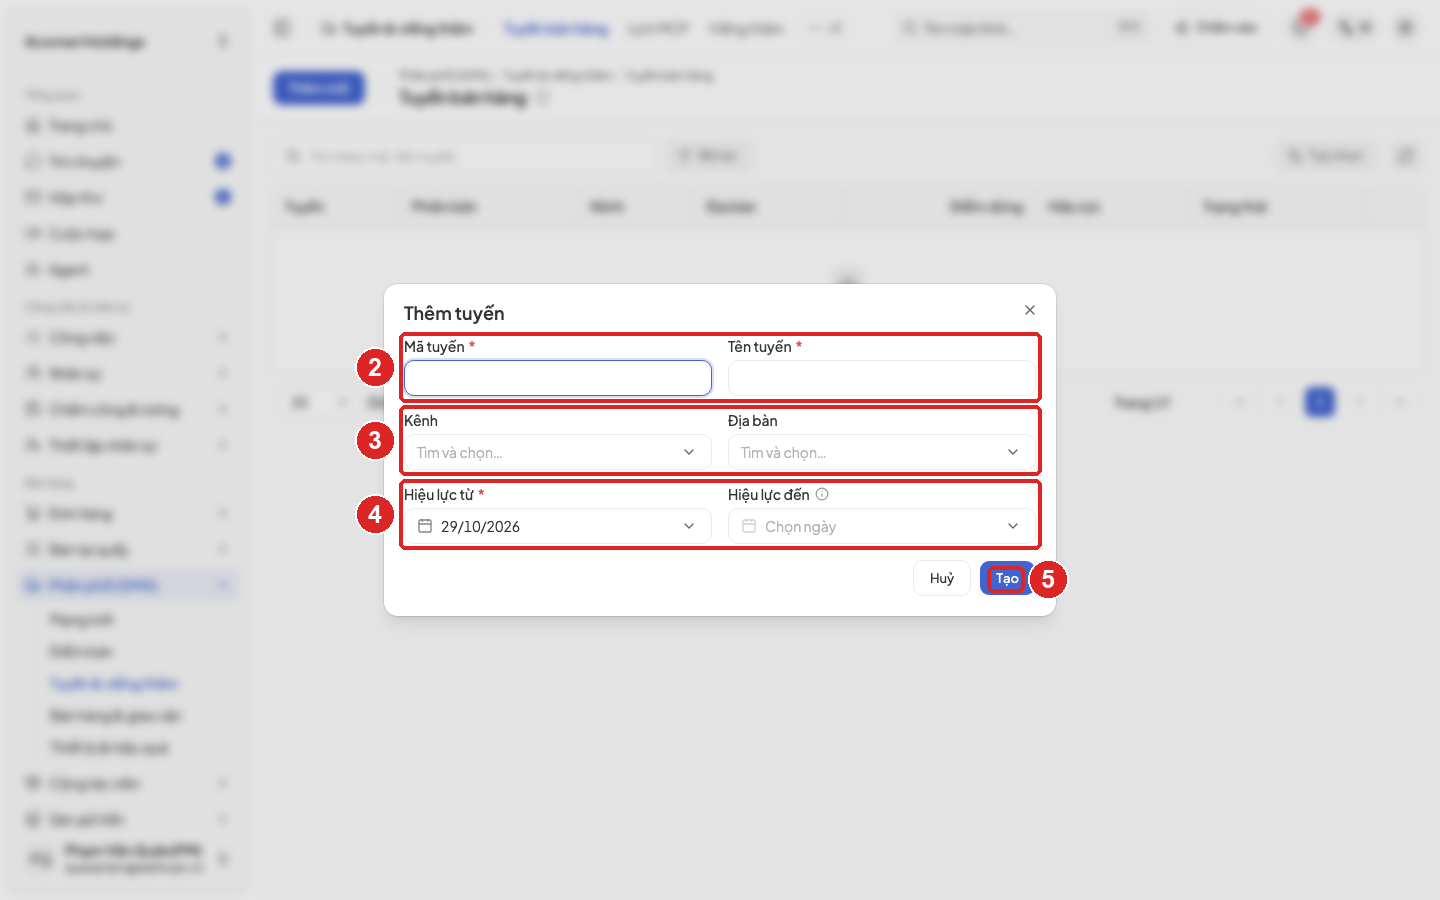Click the Kênh field label
The width and height of the screenshot is (1440, 900).
click(421, 421)
